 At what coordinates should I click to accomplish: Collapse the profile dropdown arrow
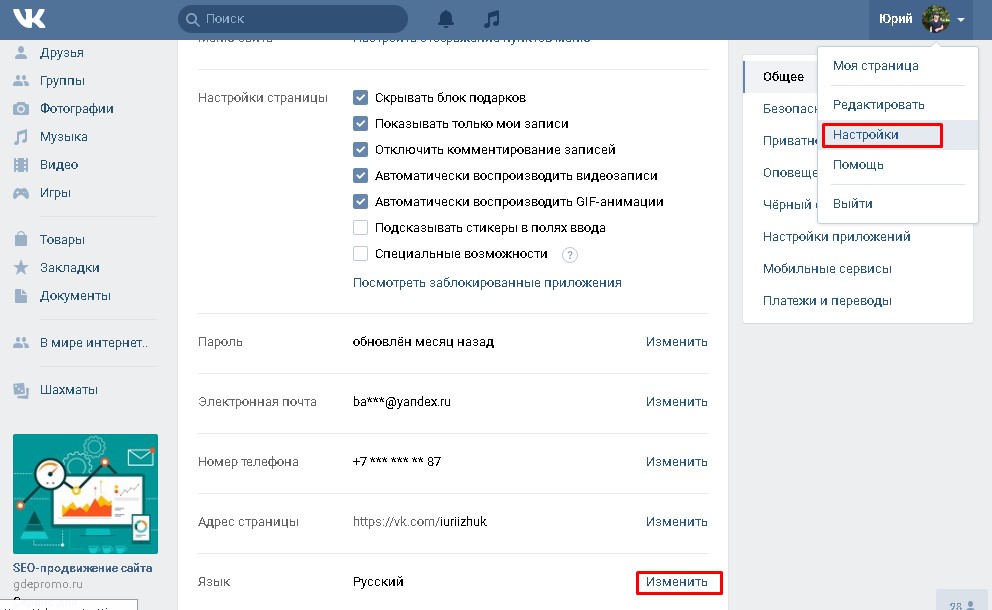click(x=961, y=20)
